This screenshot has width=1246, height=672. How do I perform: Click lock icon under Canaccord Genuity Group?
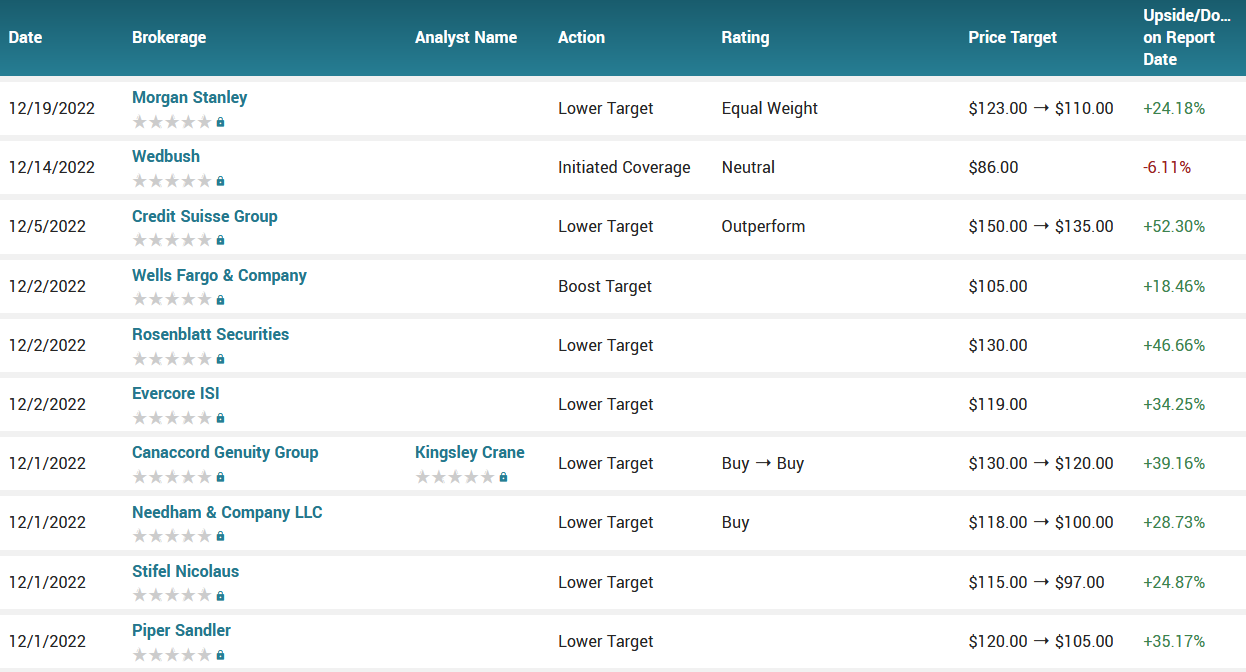click(220, 477)
